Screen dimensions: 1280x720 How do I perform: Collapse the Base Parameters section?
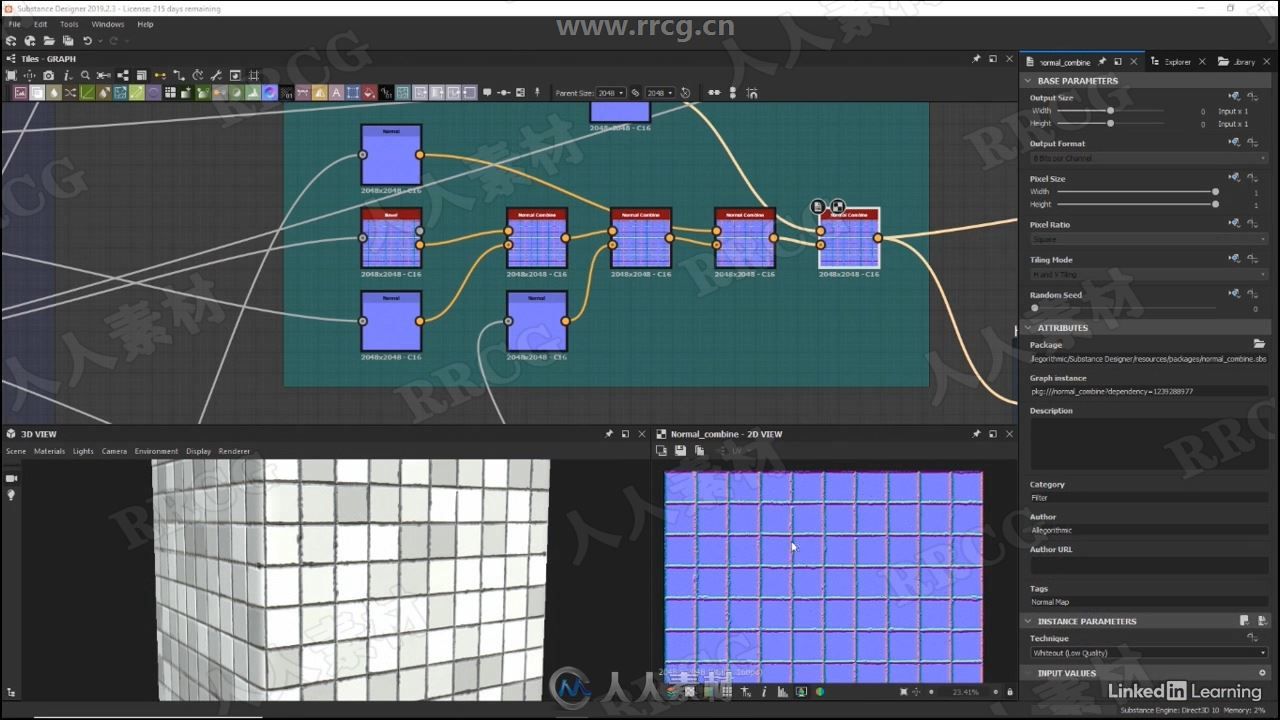coord(1028,81)
